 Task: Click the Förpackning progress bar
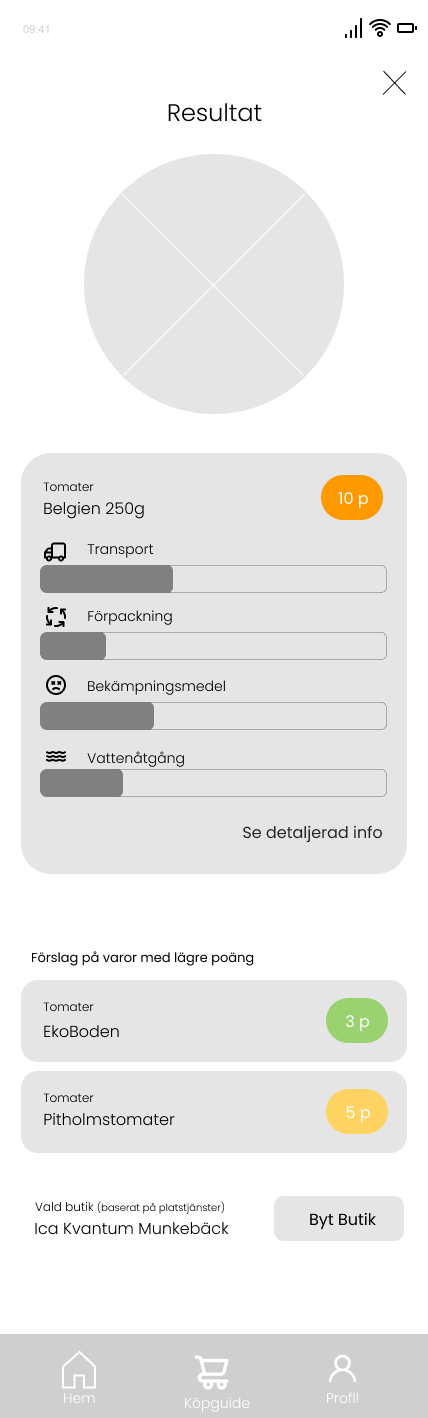click(x=213, y=646)
